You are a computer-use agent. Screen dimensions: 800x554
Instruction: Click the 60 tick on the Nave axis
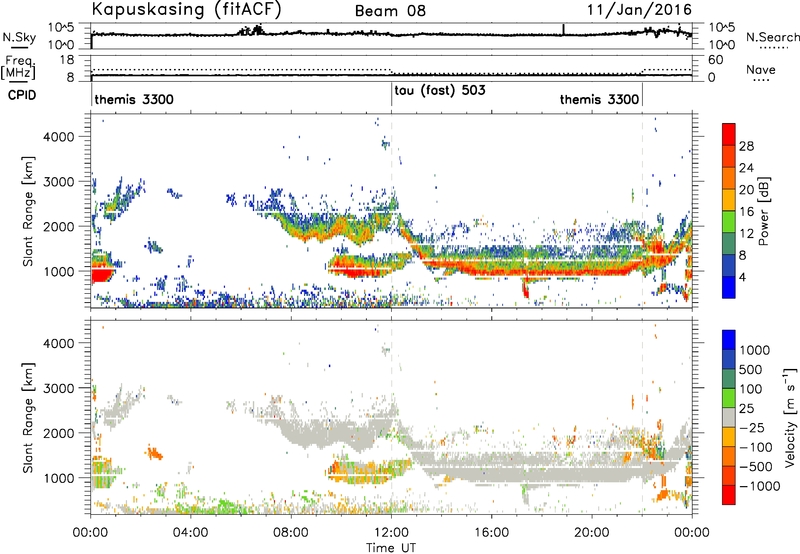pyautogui.click(x=716, y=60)
